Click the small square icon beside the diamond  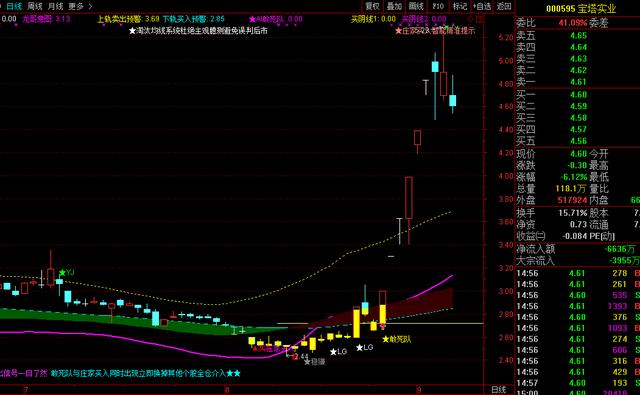(480, 19)
